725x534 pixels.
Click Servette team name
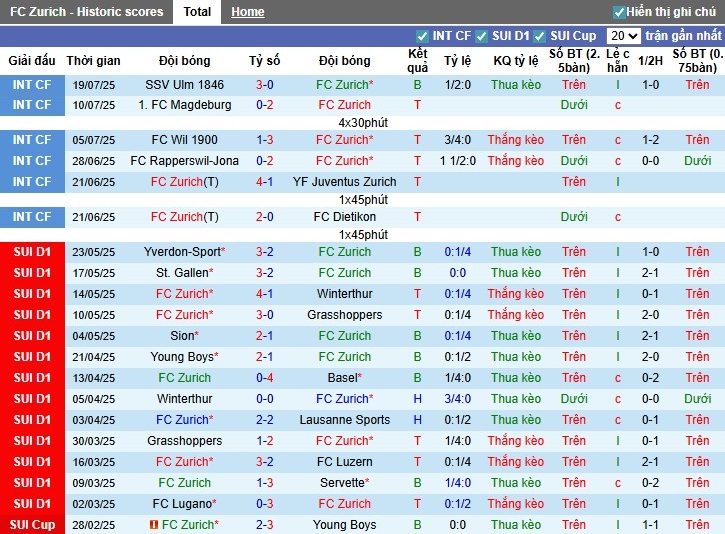click(x=344, y=483)
